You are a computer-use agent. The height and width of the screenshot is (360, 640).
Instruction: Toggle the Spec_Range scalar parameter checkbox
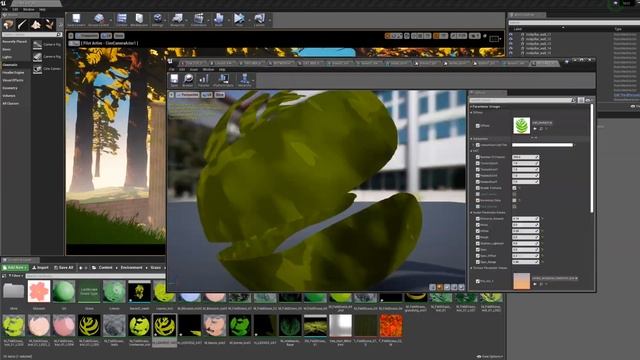[x=478, y=262]
